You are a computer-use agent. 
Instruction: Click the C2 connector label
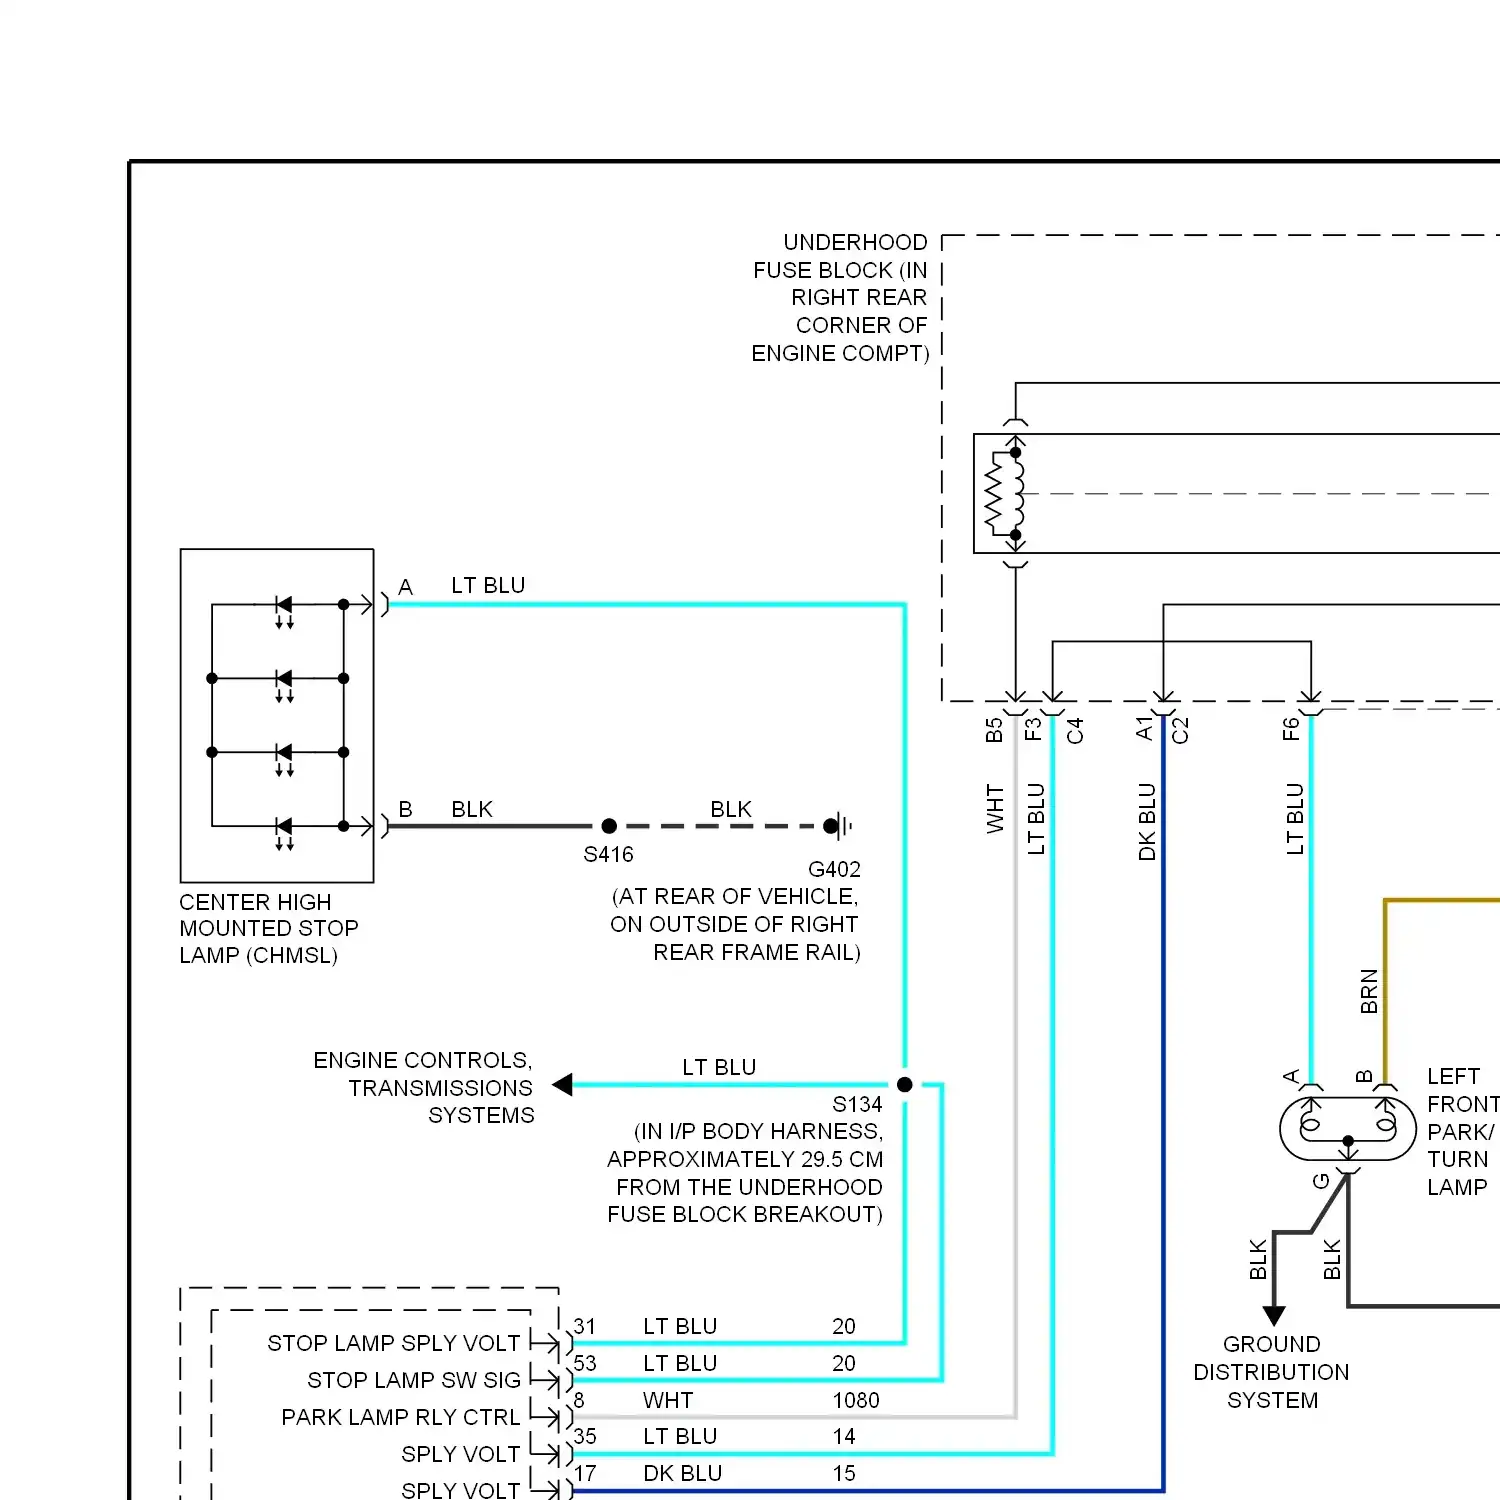click(x=1180, y=731)
